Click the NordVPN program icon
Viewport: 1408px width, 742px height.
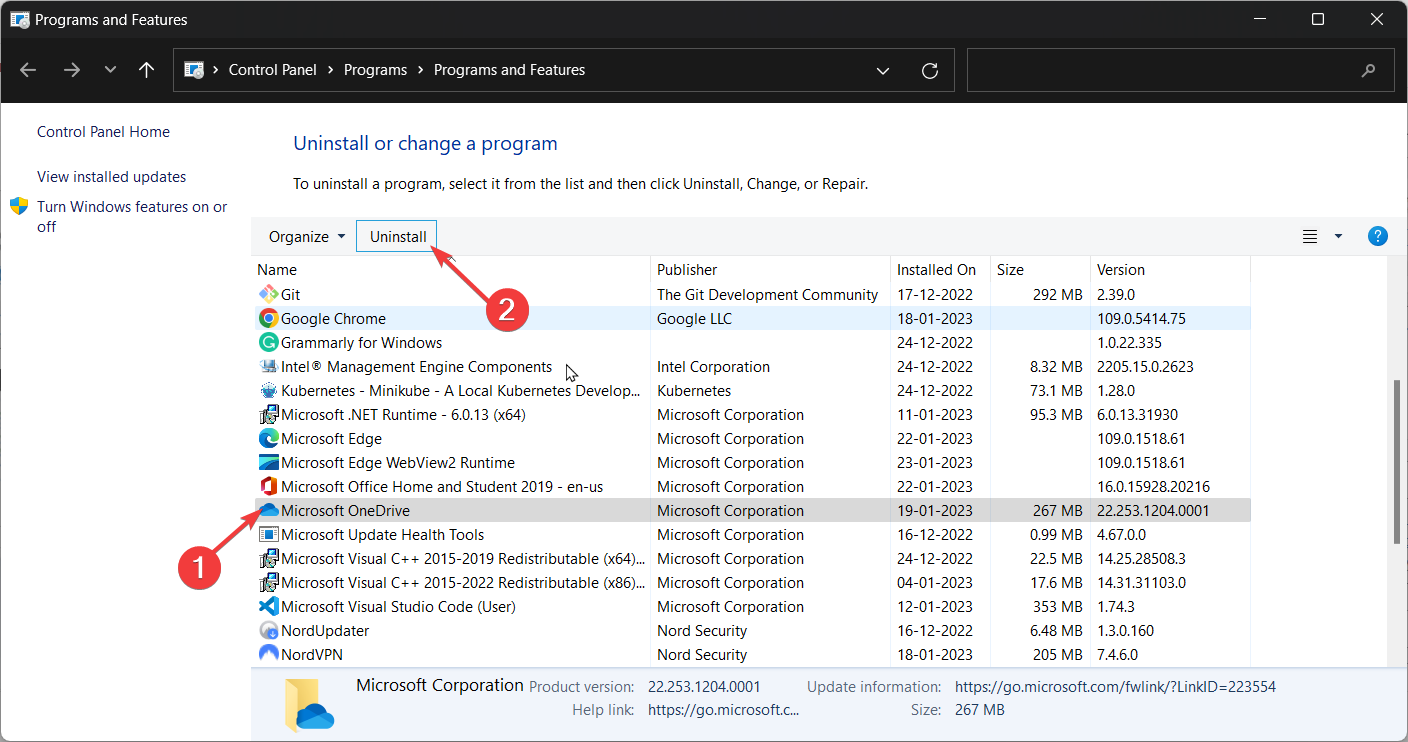(268, 655)
